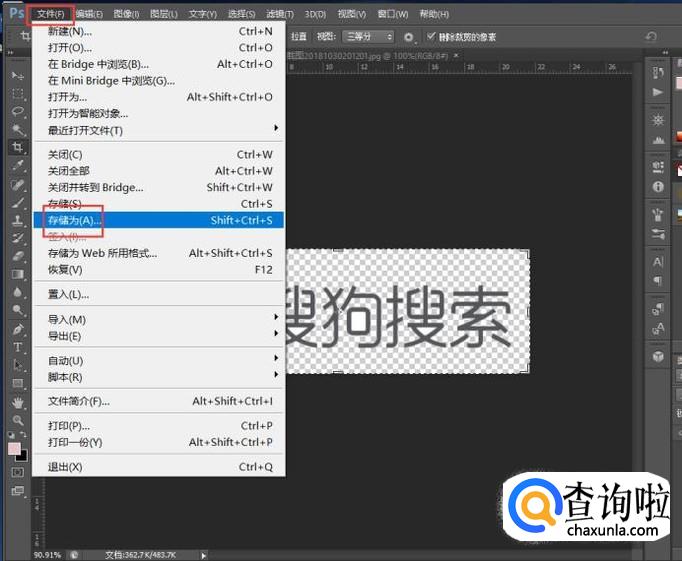Open the Info panel icon
682x561 pixels.
pos(658,187)
